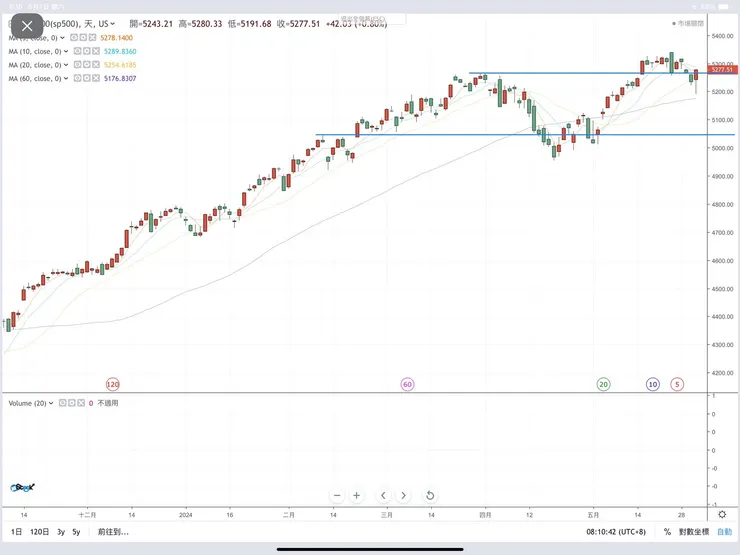Expand dropdown of MA row valued 5278.1400
This screenshot has height=555, width=740.
point(62,38)
